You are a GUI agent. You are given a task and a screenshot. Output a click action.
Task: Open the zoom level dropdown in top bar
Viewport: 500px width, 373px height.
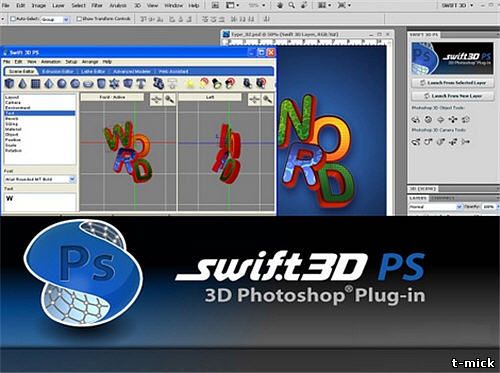[257, 6]
